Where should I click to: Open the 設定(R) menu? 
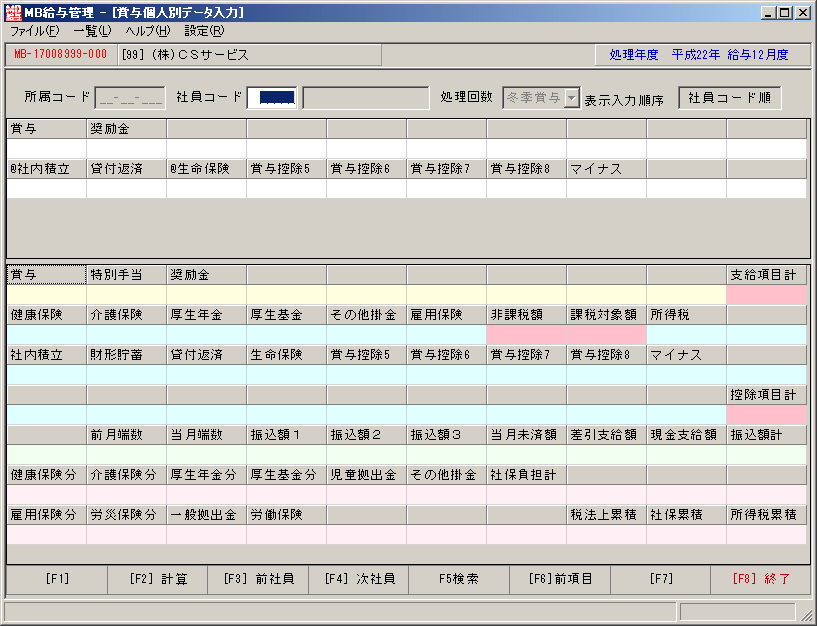204,31
